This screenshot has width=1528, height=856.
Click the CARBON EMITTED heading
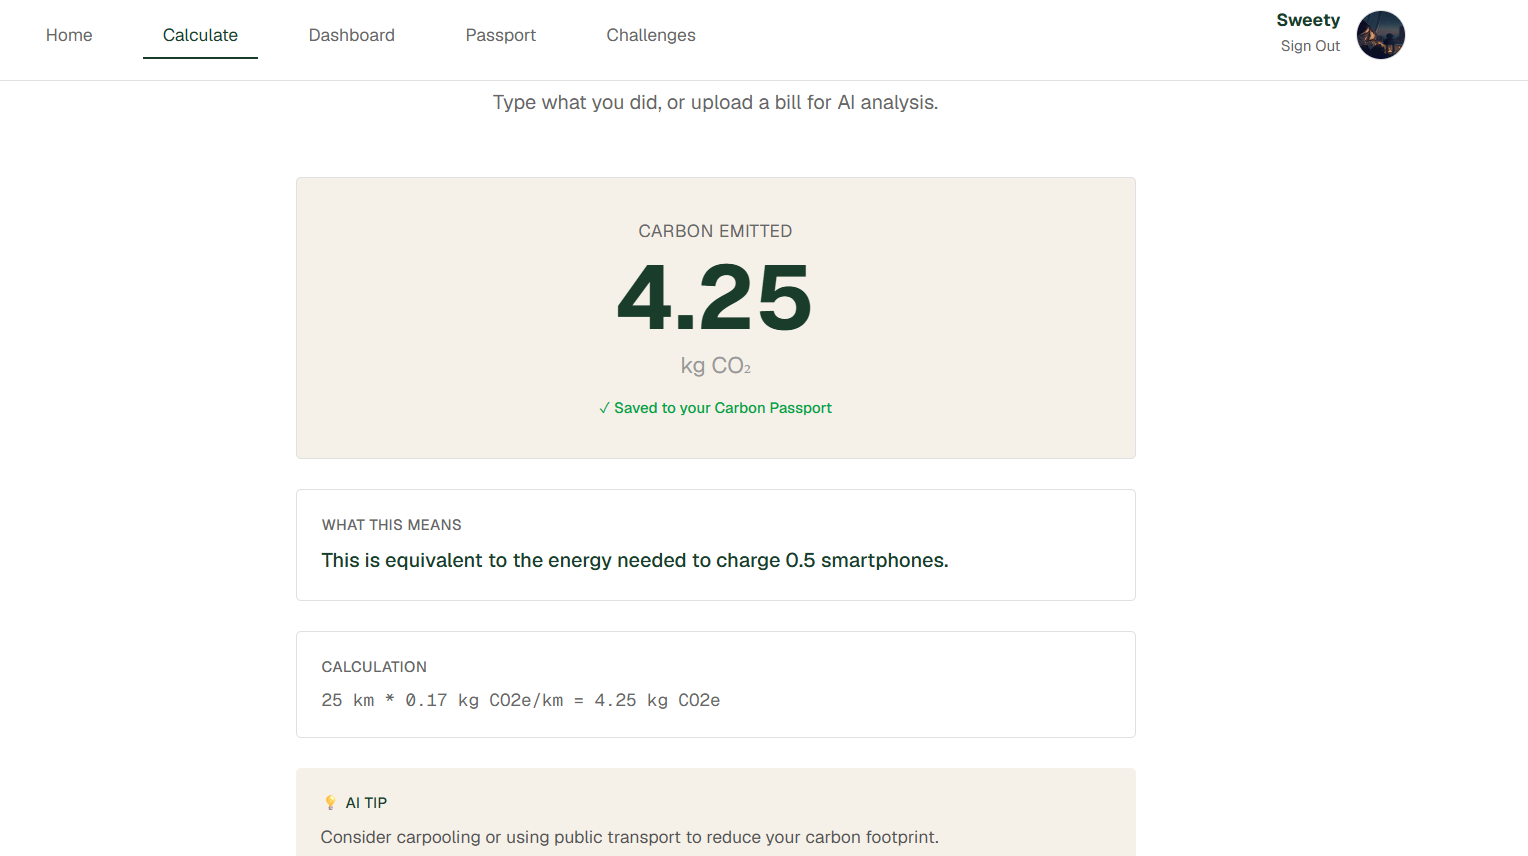(x=715, y=231)
